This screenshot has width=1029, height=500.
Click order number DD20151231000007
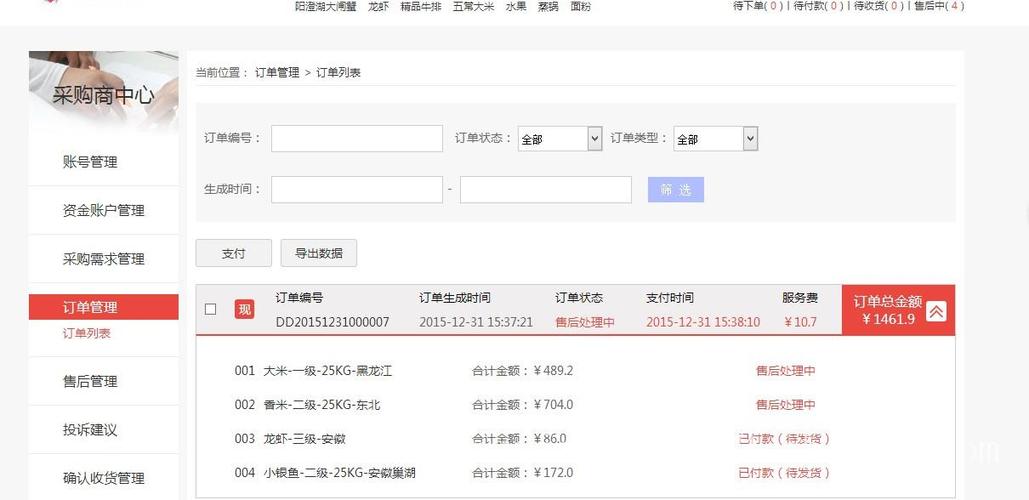pos(332,322)
